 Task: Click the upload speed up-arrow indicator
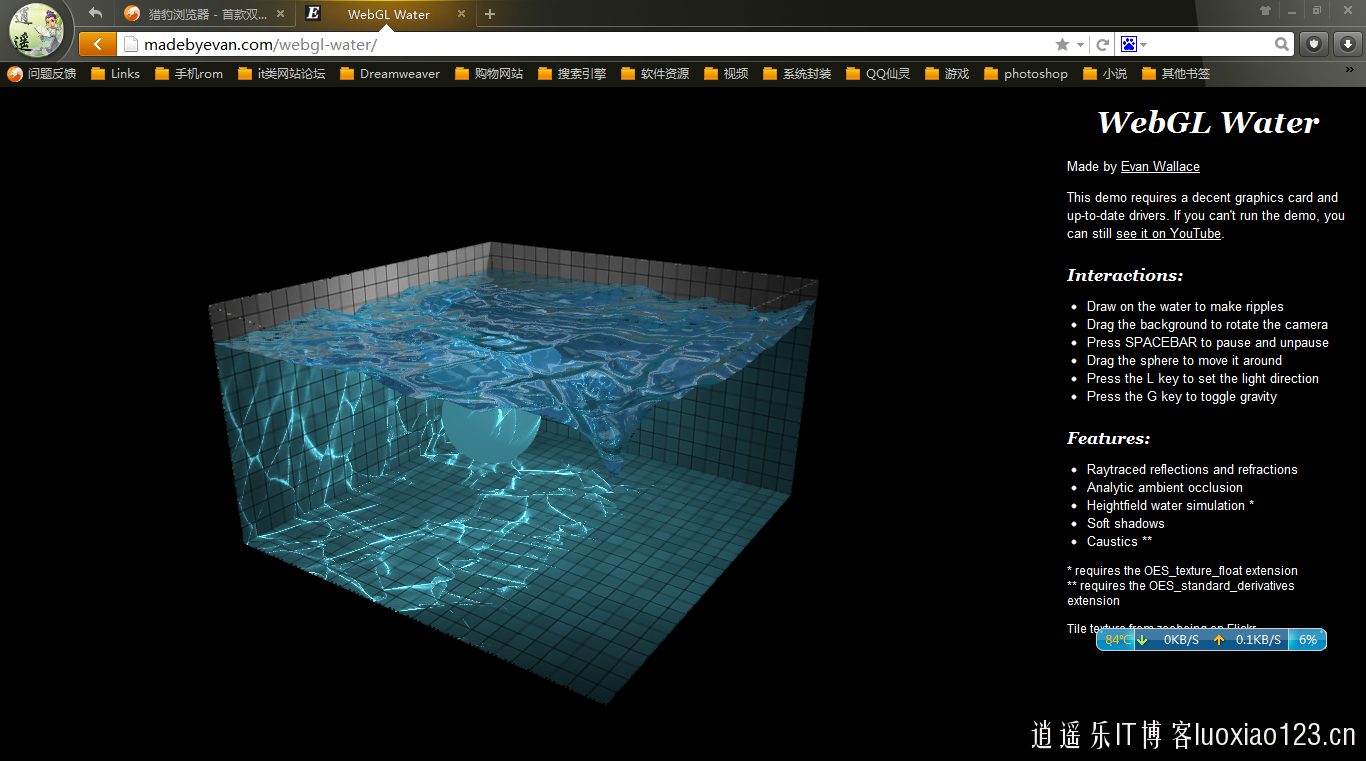point(1218,640)
